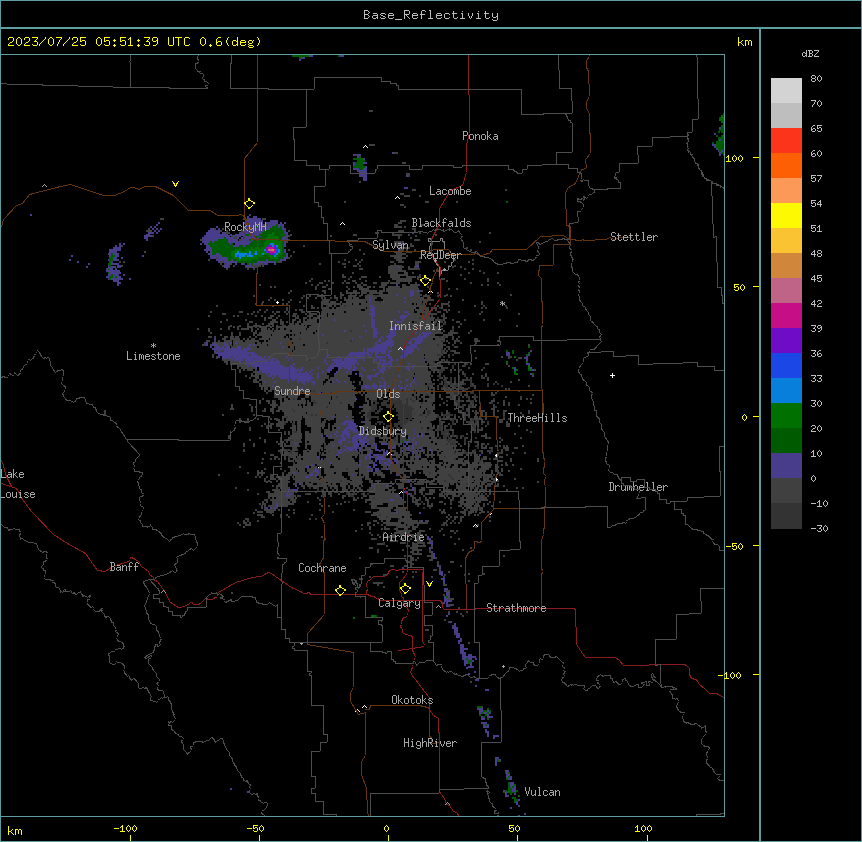Viewport: 862px width, 842px height.
Task: Click the Innisfail city label
Action: pos(415,326)
